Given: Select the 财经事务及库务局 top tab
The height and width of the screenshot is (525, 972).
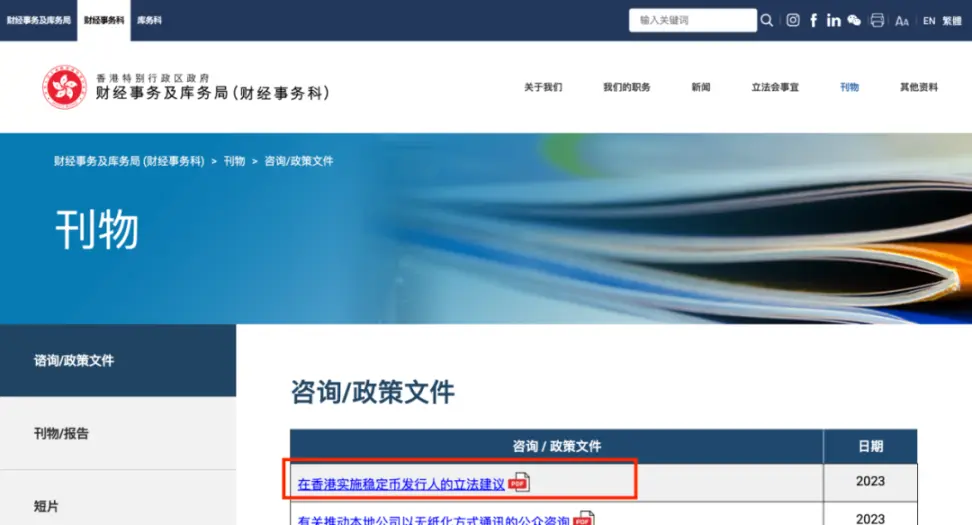Looking at the screenshot, I should (x=38, y=20).
